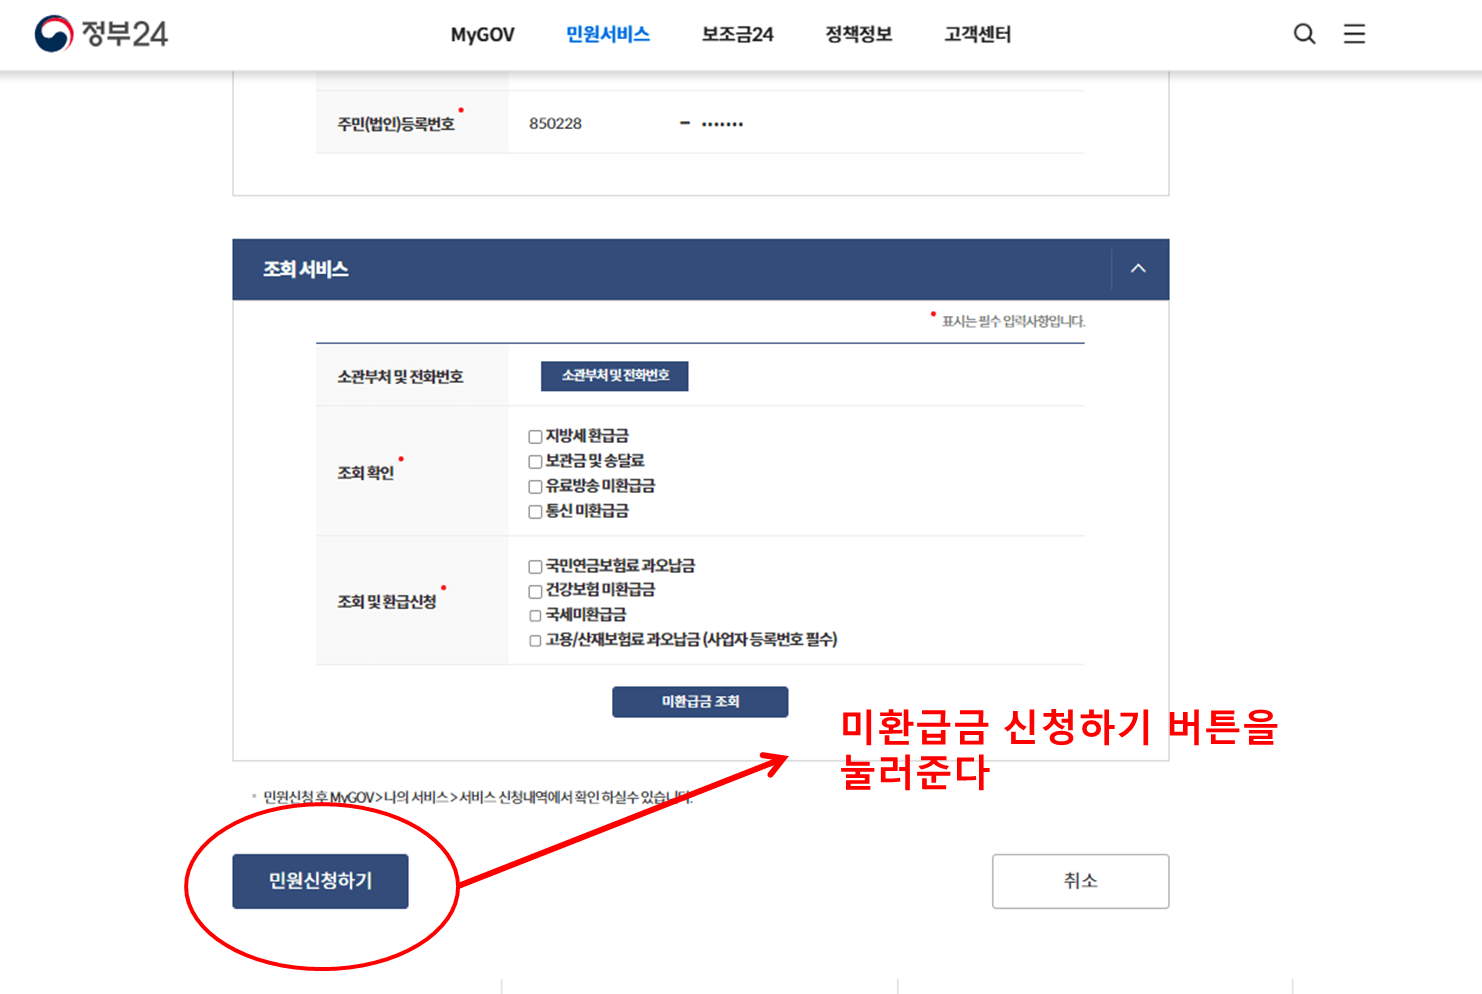
Task: Enable the 유료방송 미환급금 checkbox
Action: tap(535, 486)
